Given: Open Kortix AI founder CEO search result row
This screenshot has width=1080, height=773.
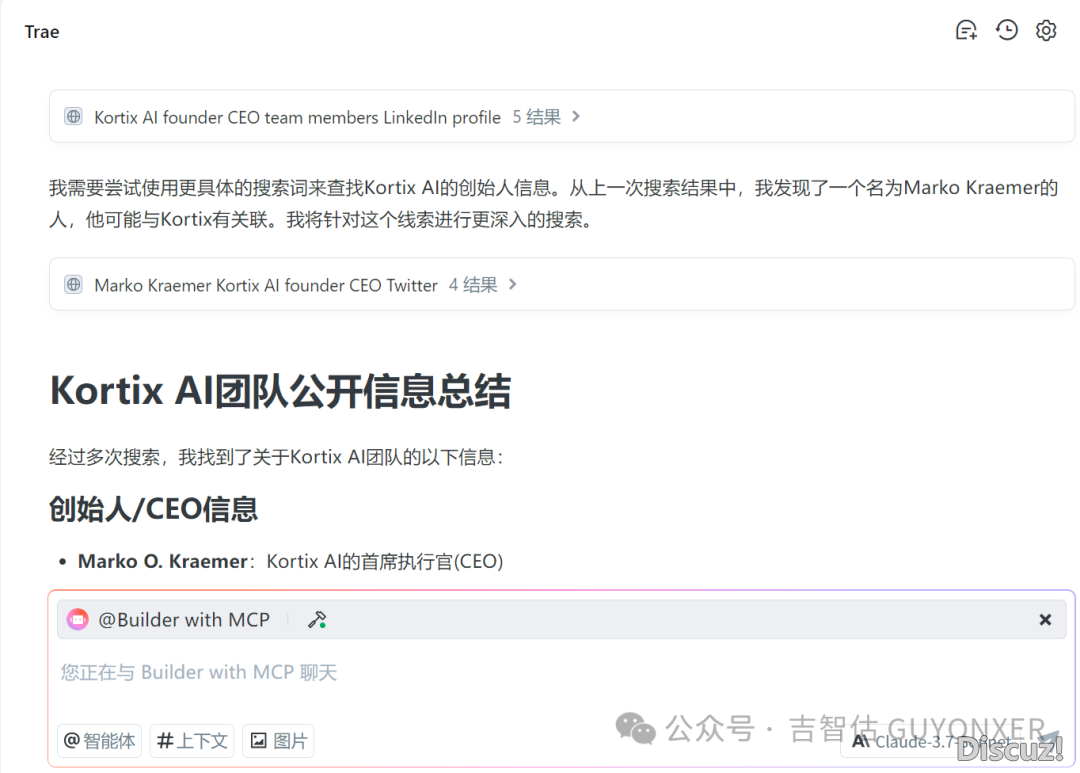Looking at the screenshot, I should tap(297, 117).
